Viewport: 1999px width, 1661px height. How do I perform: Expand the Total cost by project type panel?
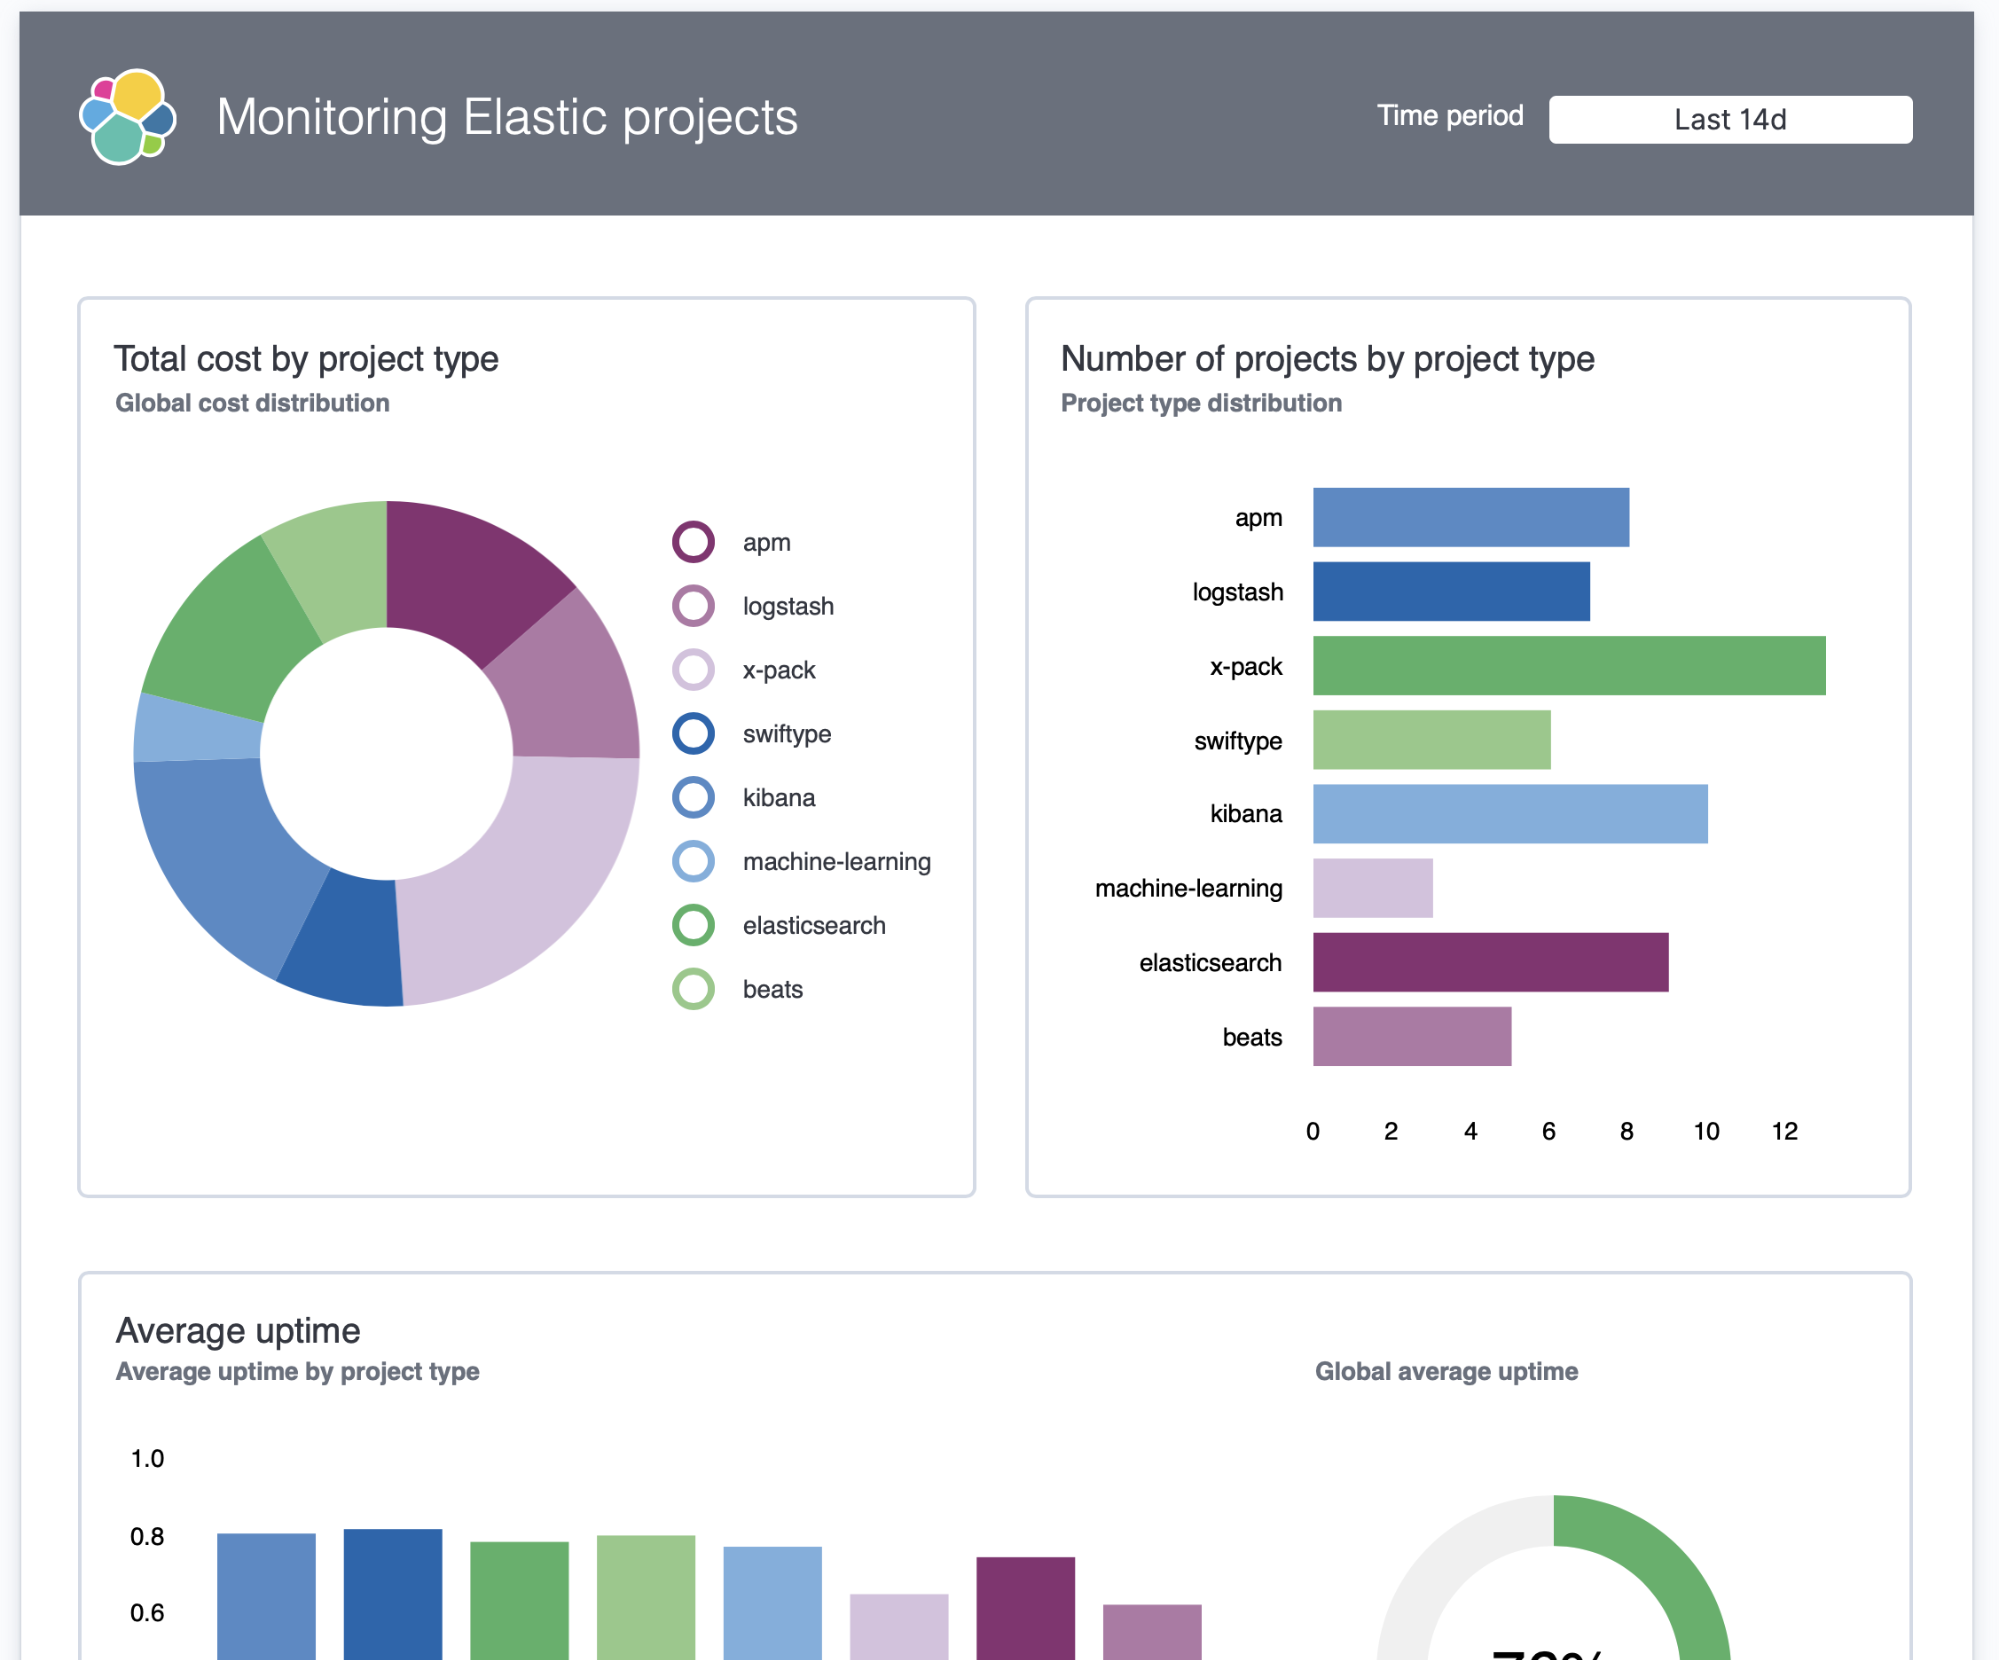[307, 357]
